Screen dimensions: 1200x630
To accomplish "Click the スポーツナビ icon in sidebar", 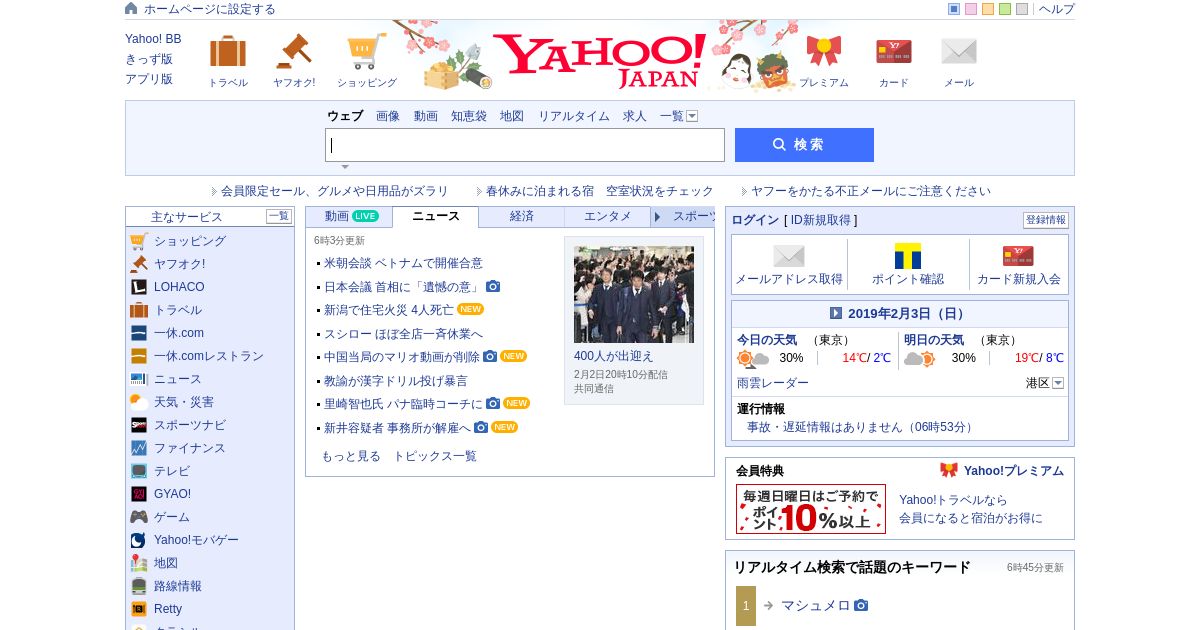I will (x=139, y=425).
